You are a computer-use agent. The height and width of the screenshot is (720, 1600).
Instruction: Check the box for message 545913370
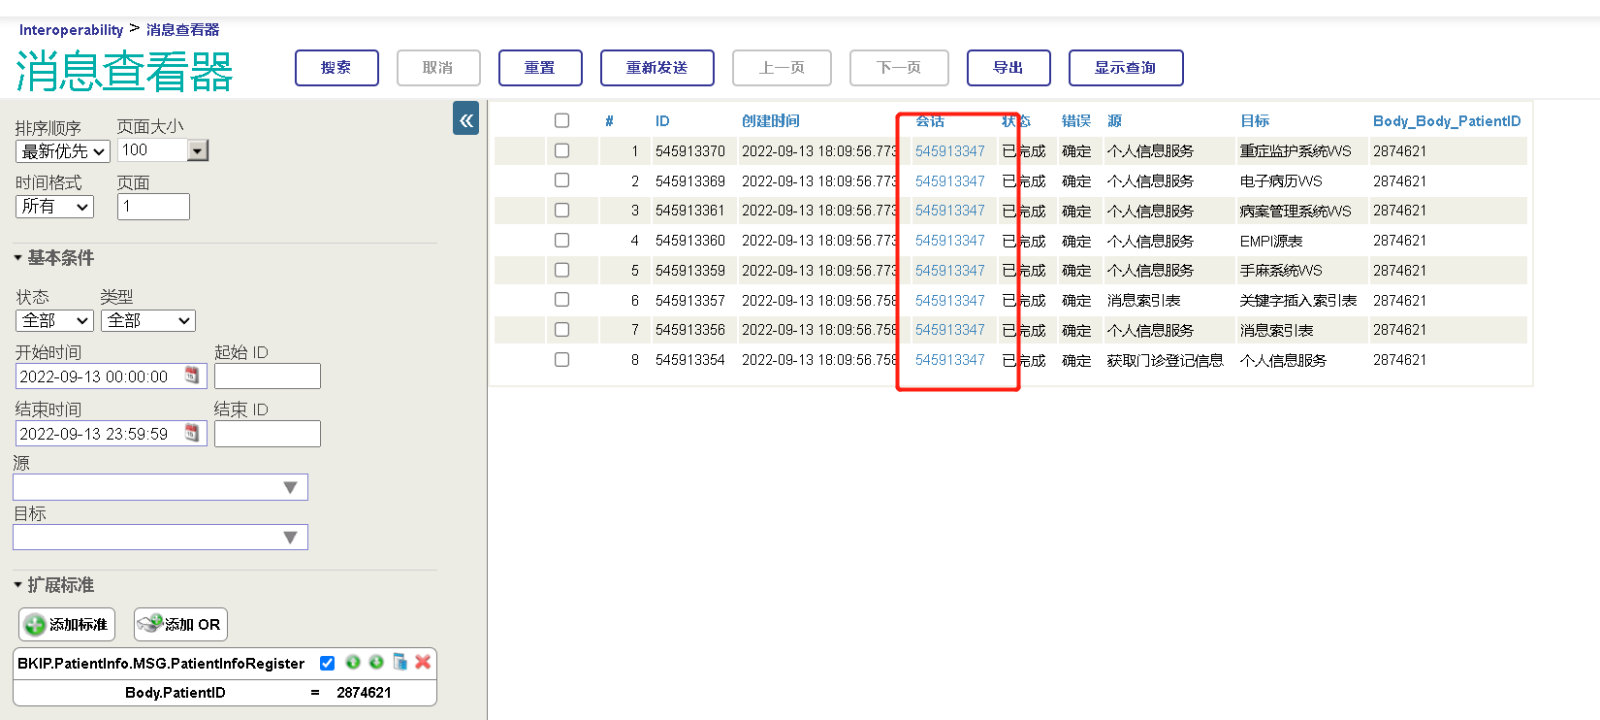coord(562,151)
